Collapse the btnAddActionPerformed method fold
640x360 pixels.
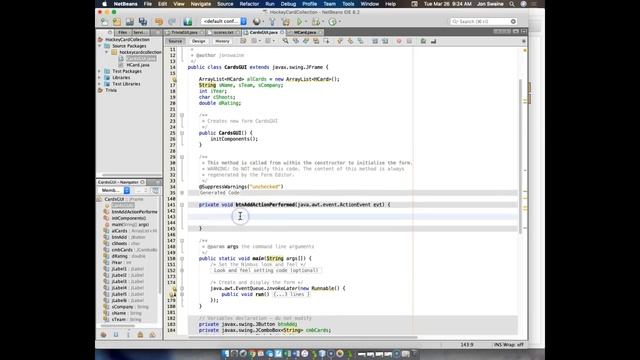point(182,205)
